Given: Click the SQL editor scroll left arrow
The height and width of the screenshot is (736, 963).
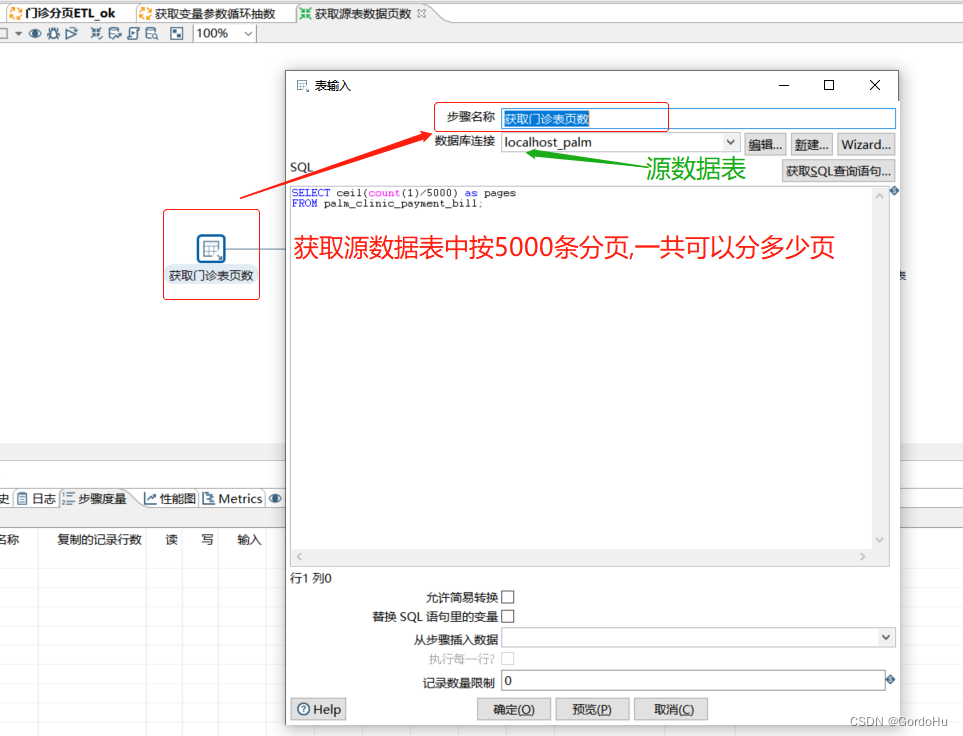Looking at the screenshot, I should click(x=299, y=557).
